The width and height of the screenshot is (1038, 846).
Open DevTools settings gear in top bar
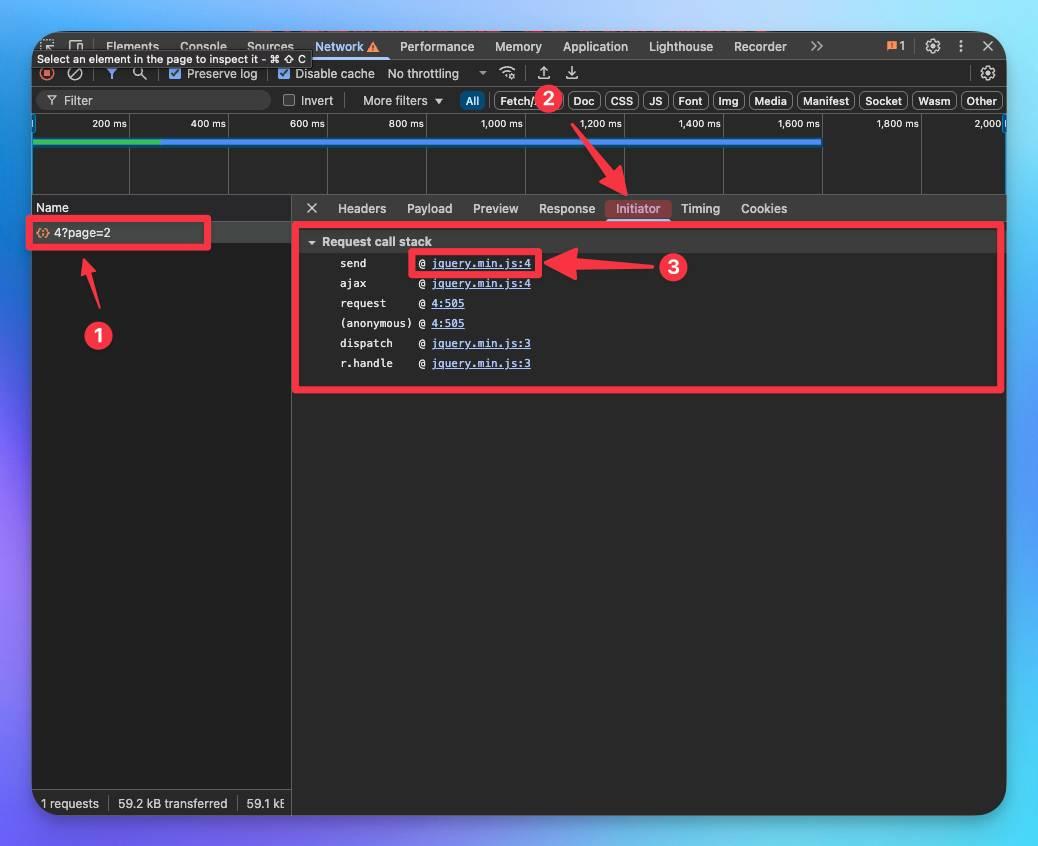933,46
